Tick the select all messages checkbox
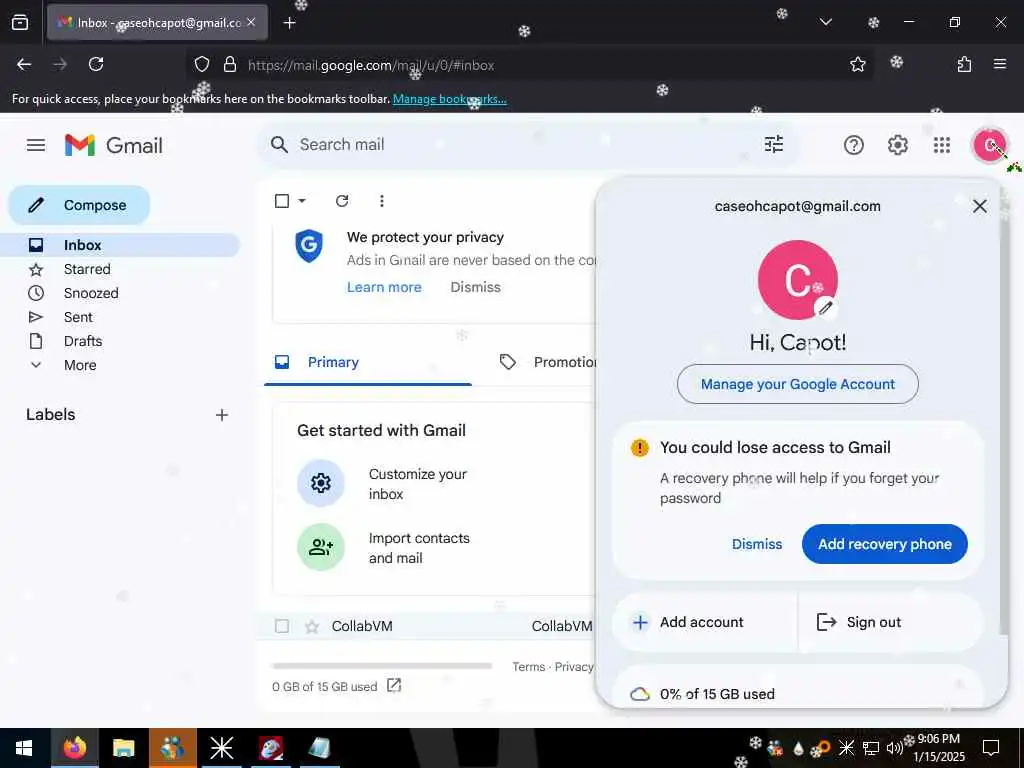 (x=282, y=200)
